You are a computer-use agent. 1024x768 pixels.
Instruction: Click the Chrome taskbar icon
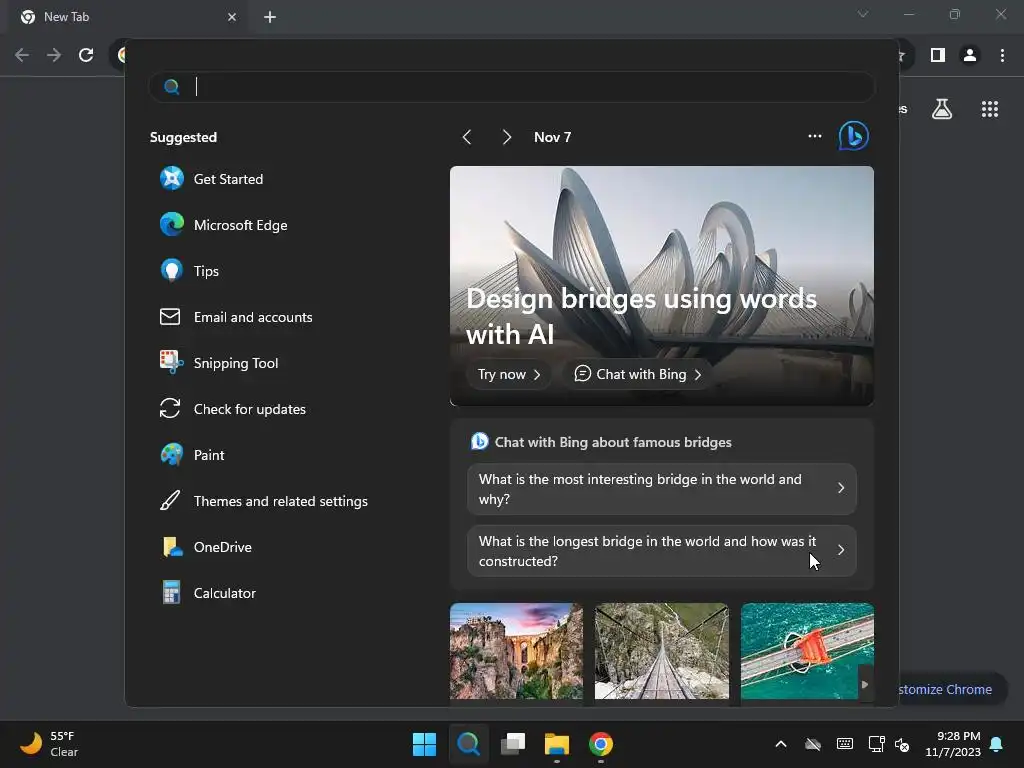click(601, 744)
